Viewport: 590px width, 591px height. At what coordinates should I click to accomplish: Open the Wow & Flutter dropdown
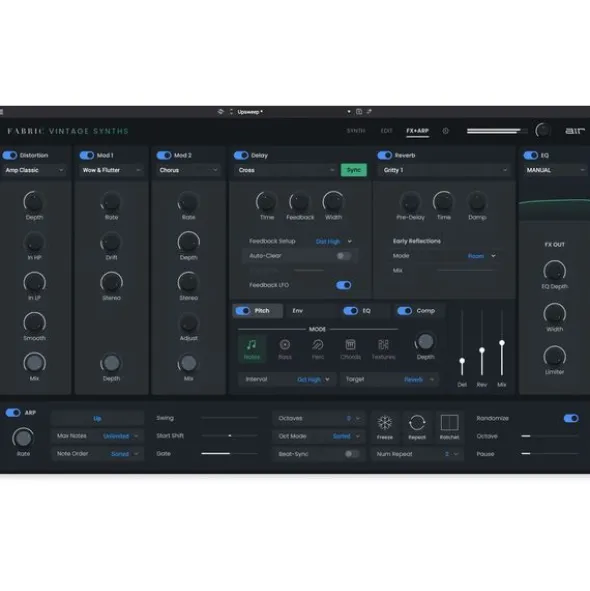111,170
